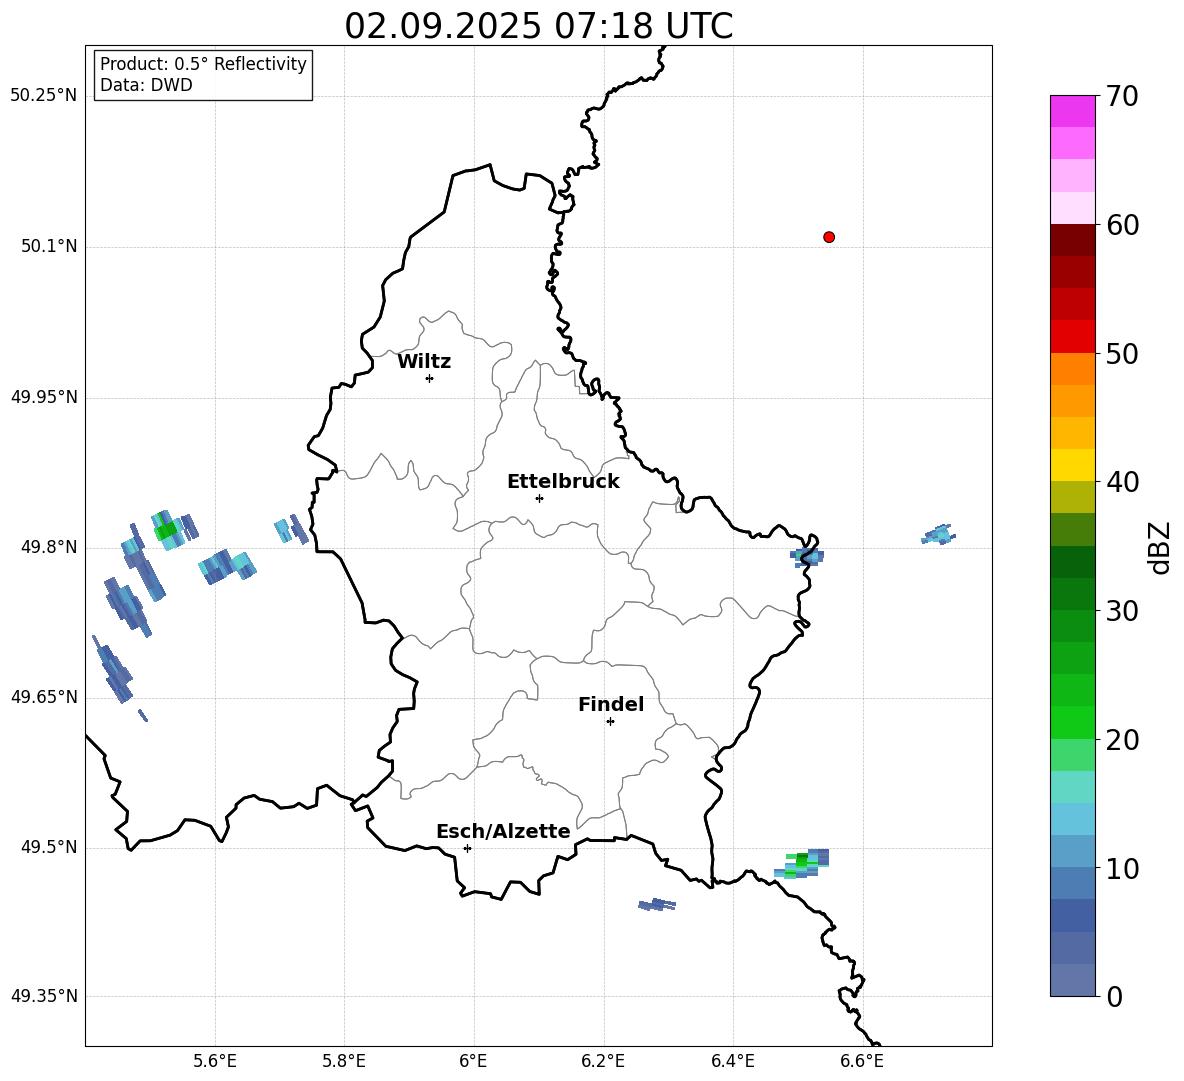Click the yellow colorbar segment at 40
Viewport: 1184px width, 1081px height.
pos(1073,465)
